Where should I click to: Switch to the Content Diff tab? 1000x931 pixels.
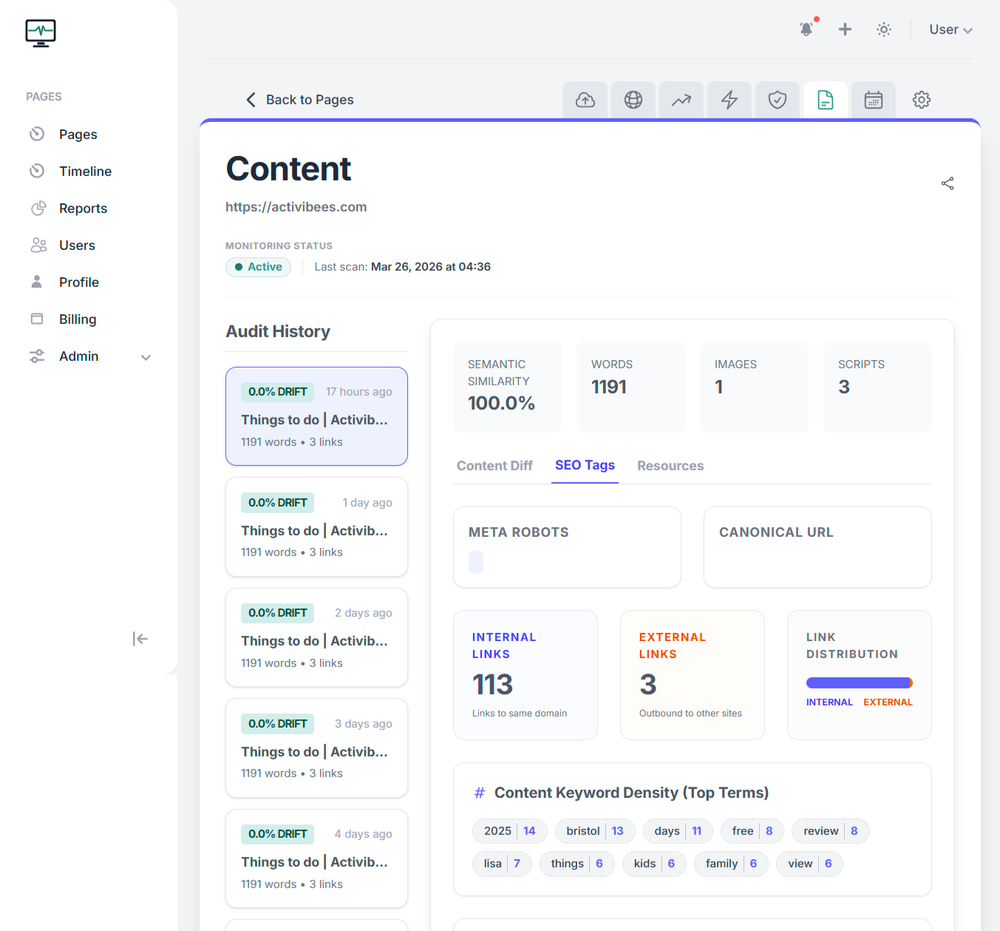point(494,465)
